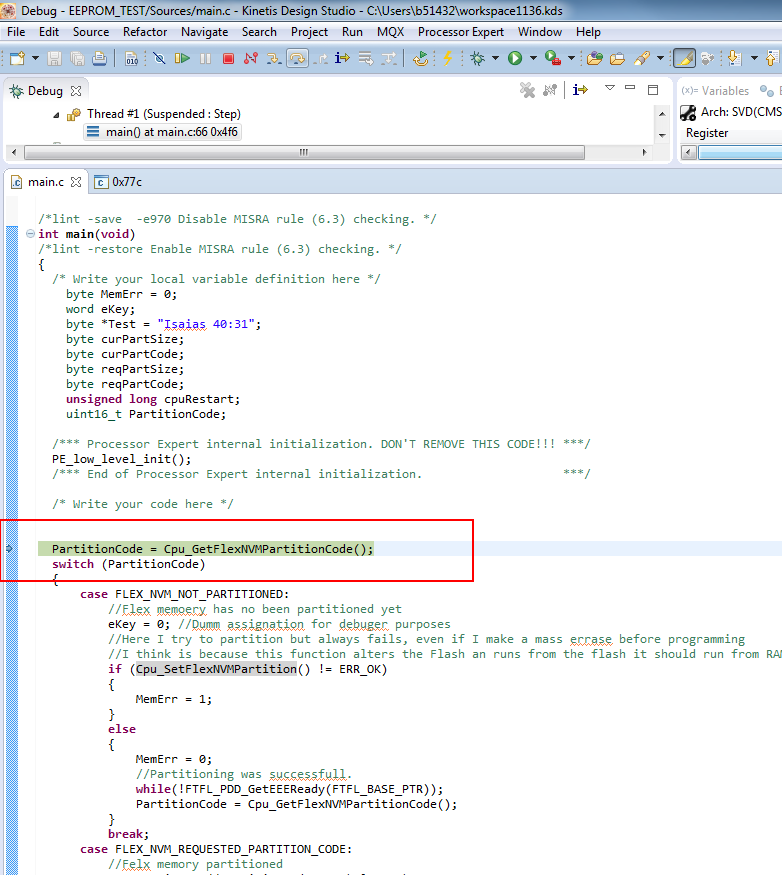Close the Debug view tab
This screenshot has height=875, width=782.
point(76,90)
